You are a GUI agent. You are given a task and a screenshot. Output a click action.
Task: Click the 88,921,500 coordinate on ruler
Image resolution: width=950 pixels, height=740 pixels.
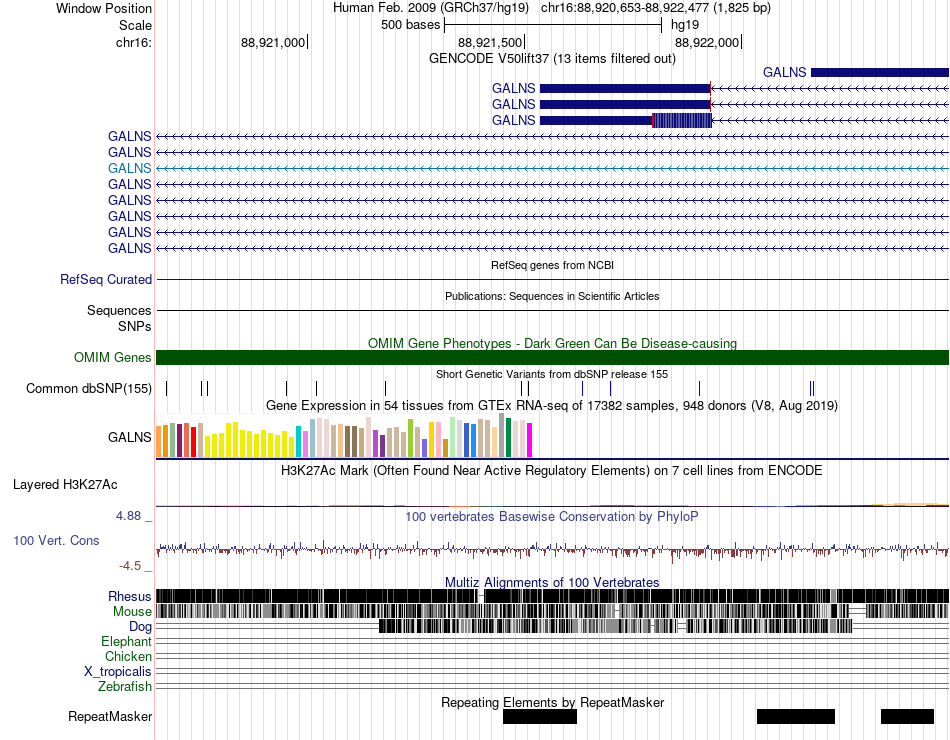coord(490,42)
